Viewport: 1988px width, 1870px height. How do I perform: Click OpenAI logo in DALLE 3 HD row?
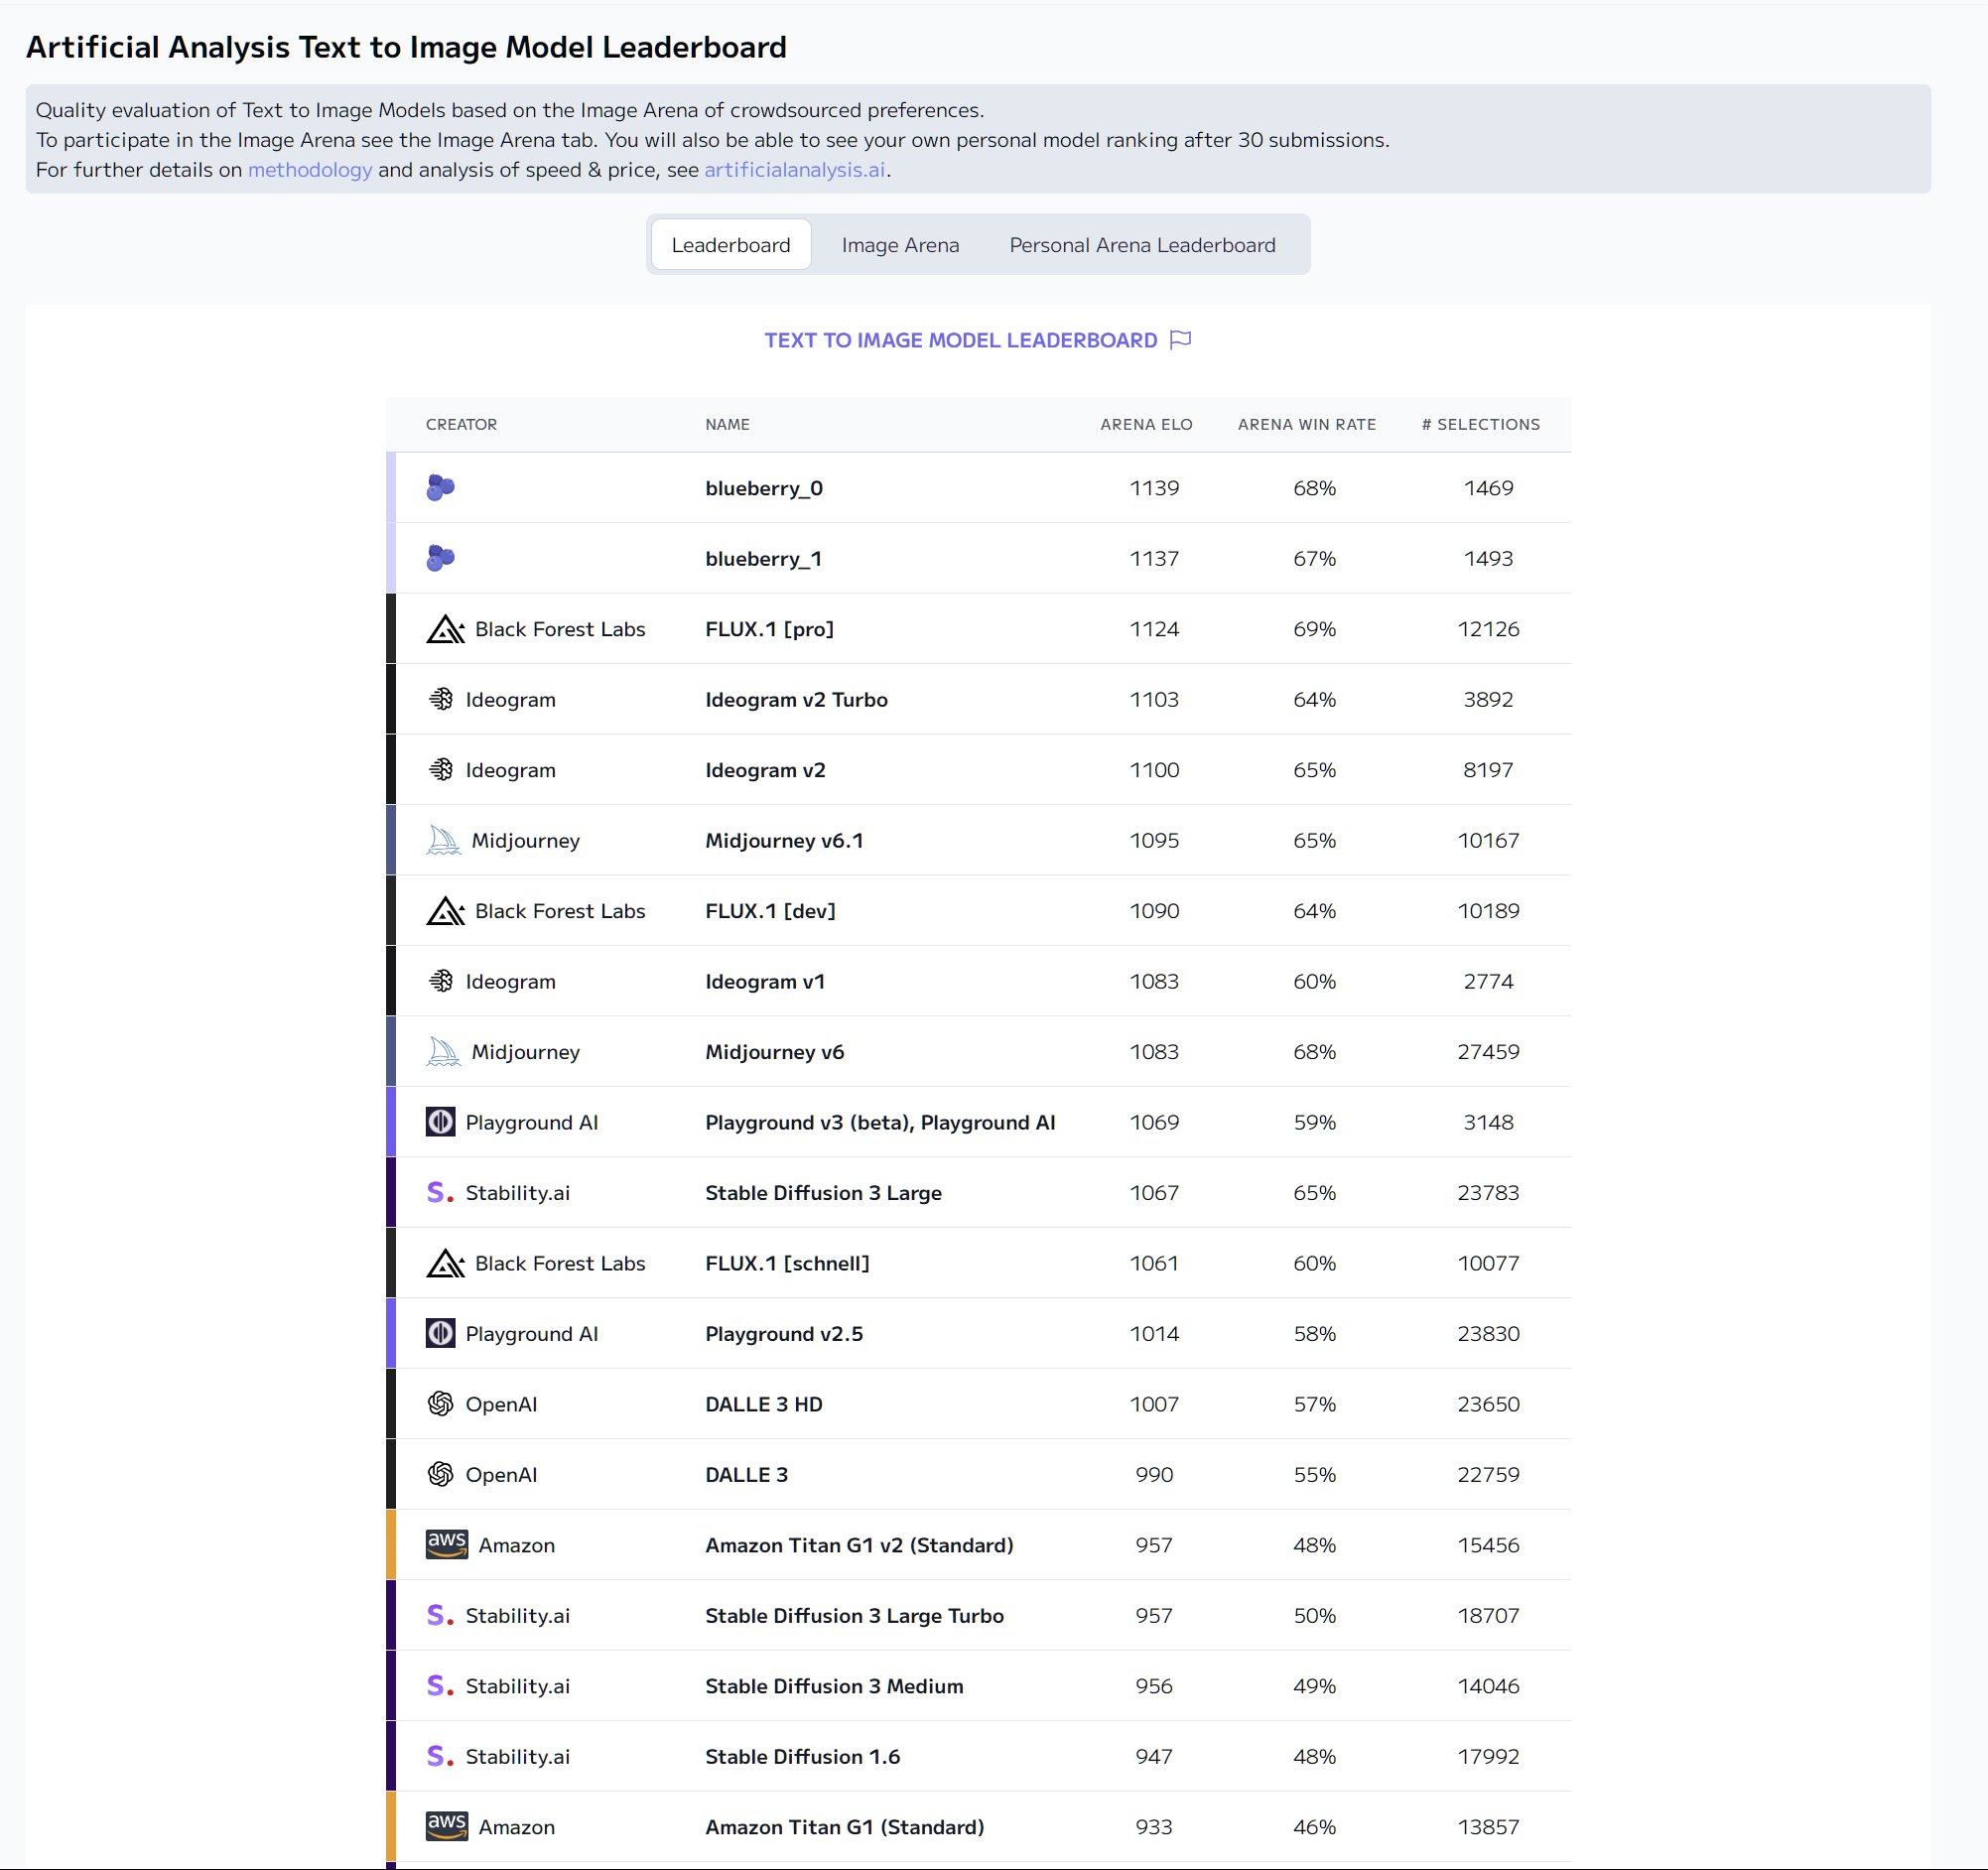pyautogui.click(x=441, y=1404)
